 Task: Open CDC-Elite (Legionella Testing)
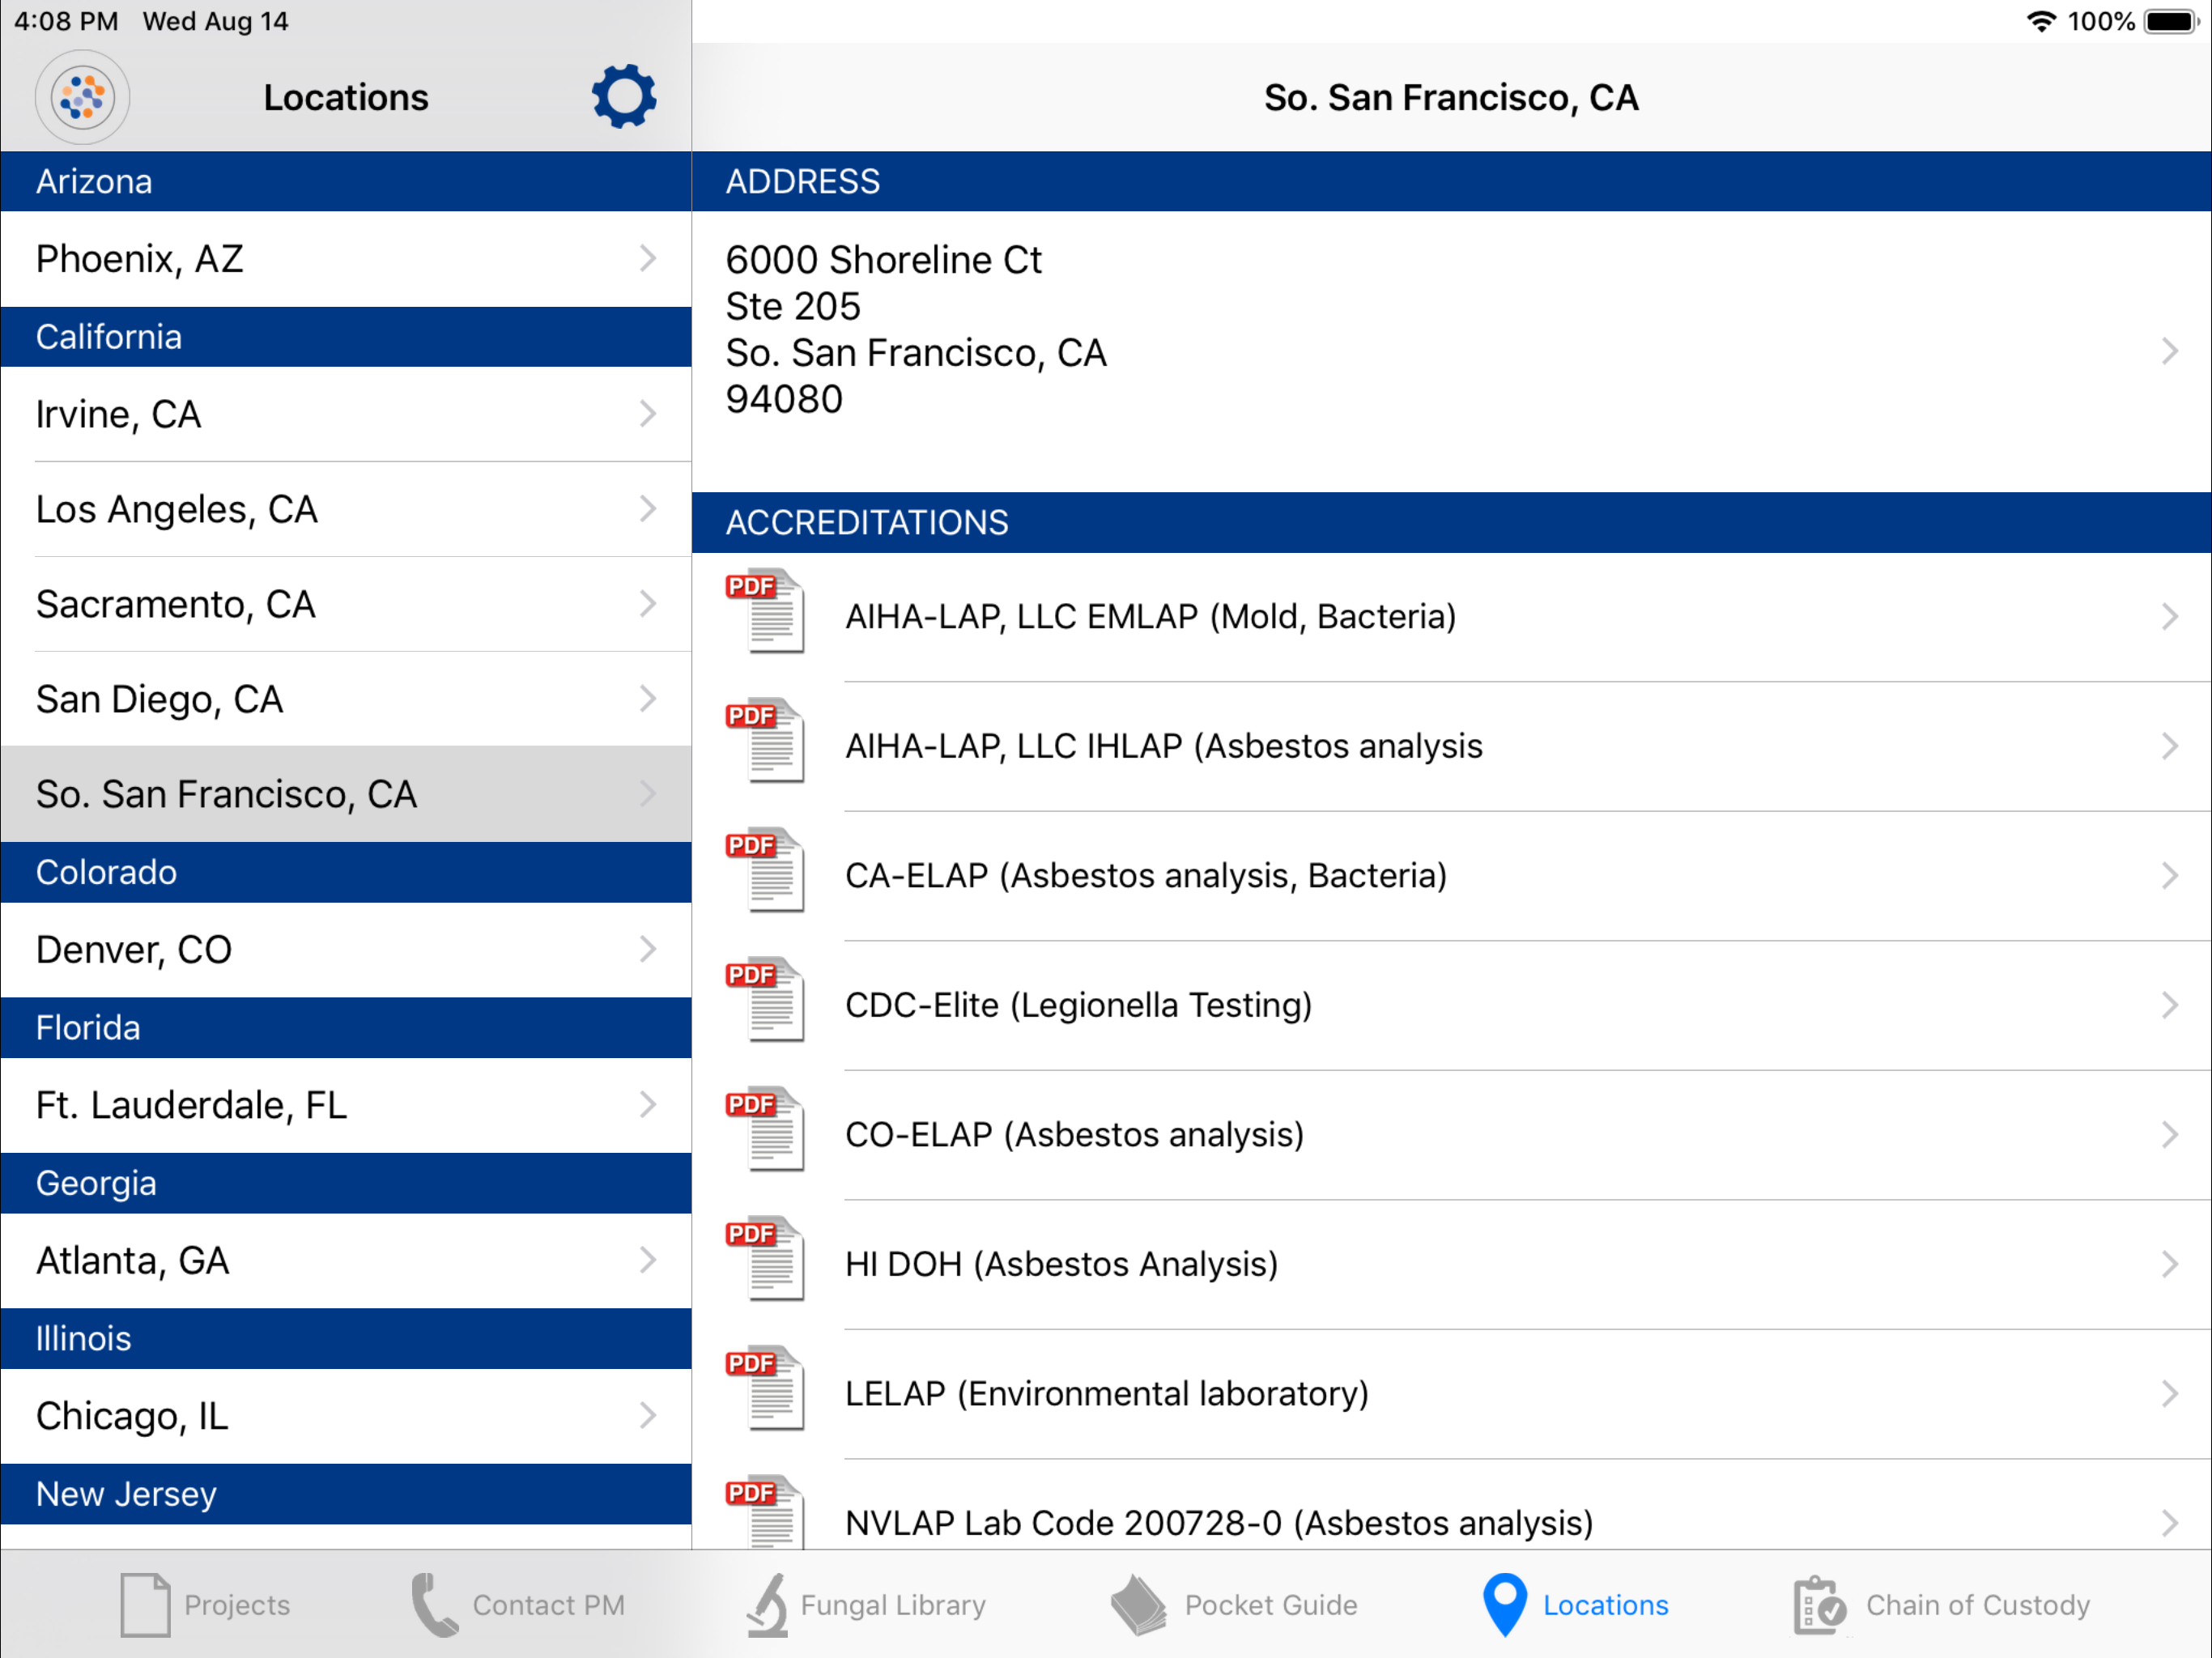point(1451,1005)
